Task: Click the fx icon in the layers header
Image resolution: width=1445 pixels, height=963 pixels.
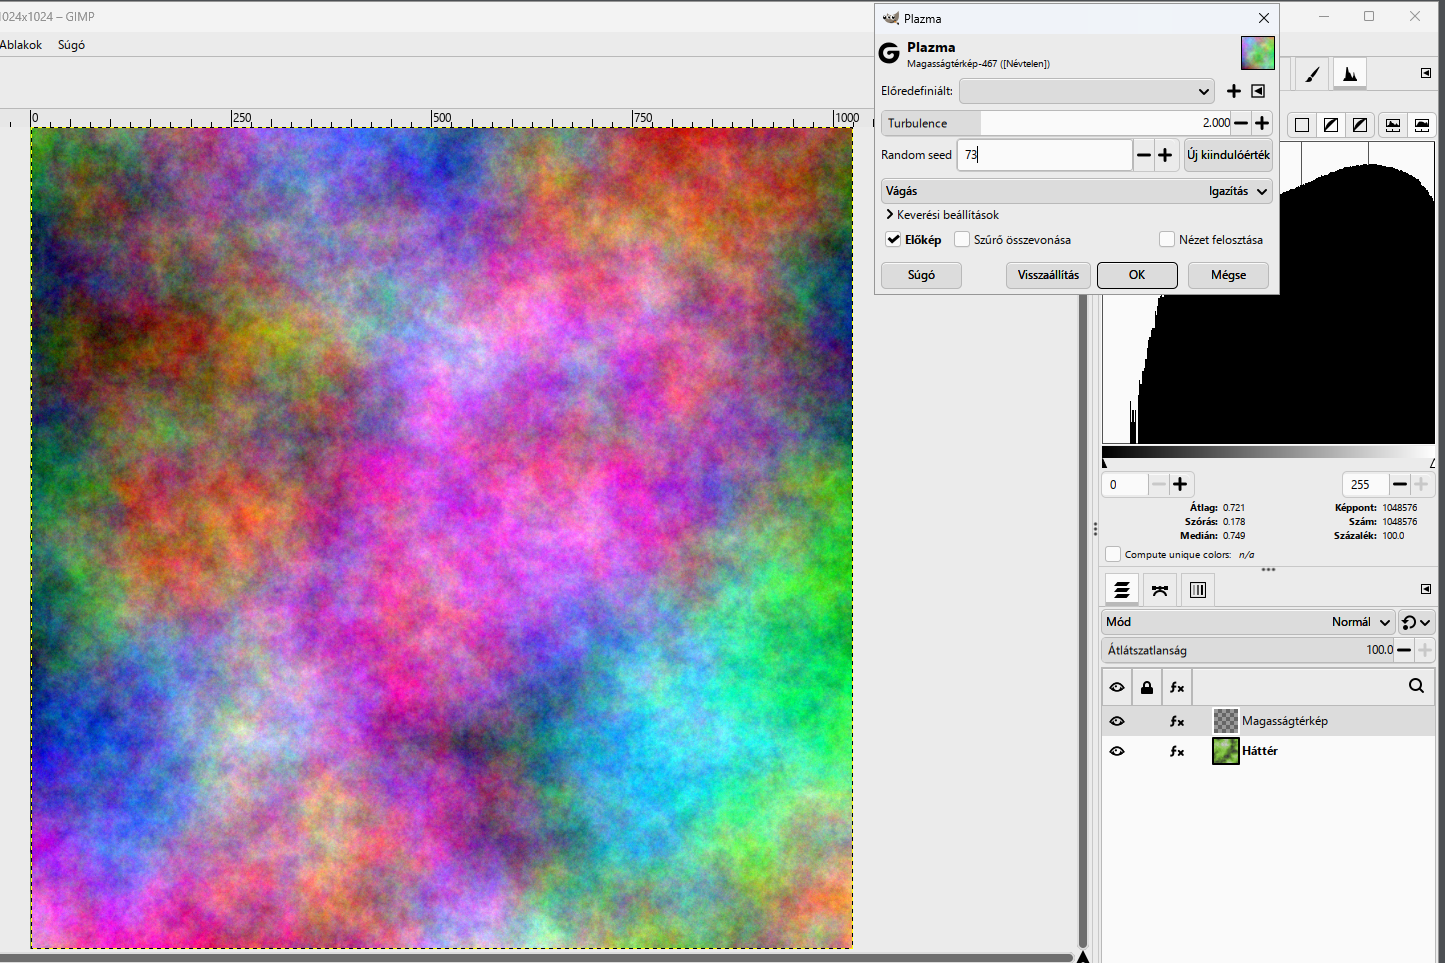Action: (1177, 687)
